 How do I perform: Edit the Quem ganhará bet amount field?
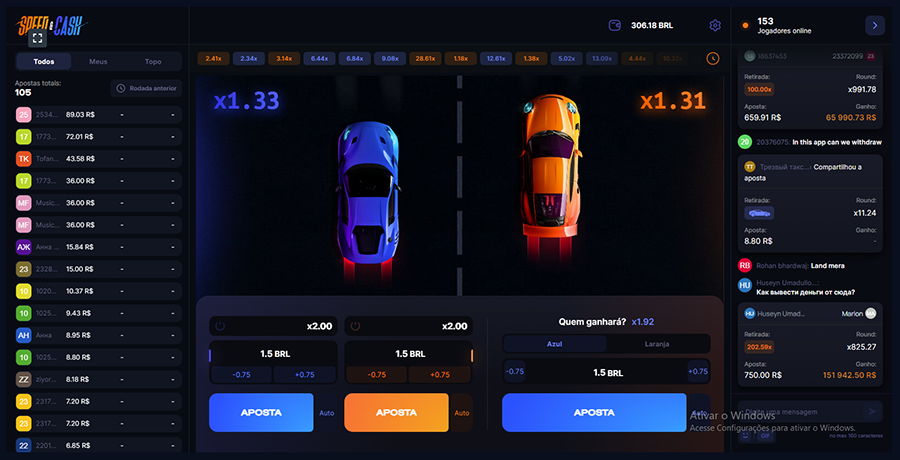pyautogui.click(x=607, y=372)
